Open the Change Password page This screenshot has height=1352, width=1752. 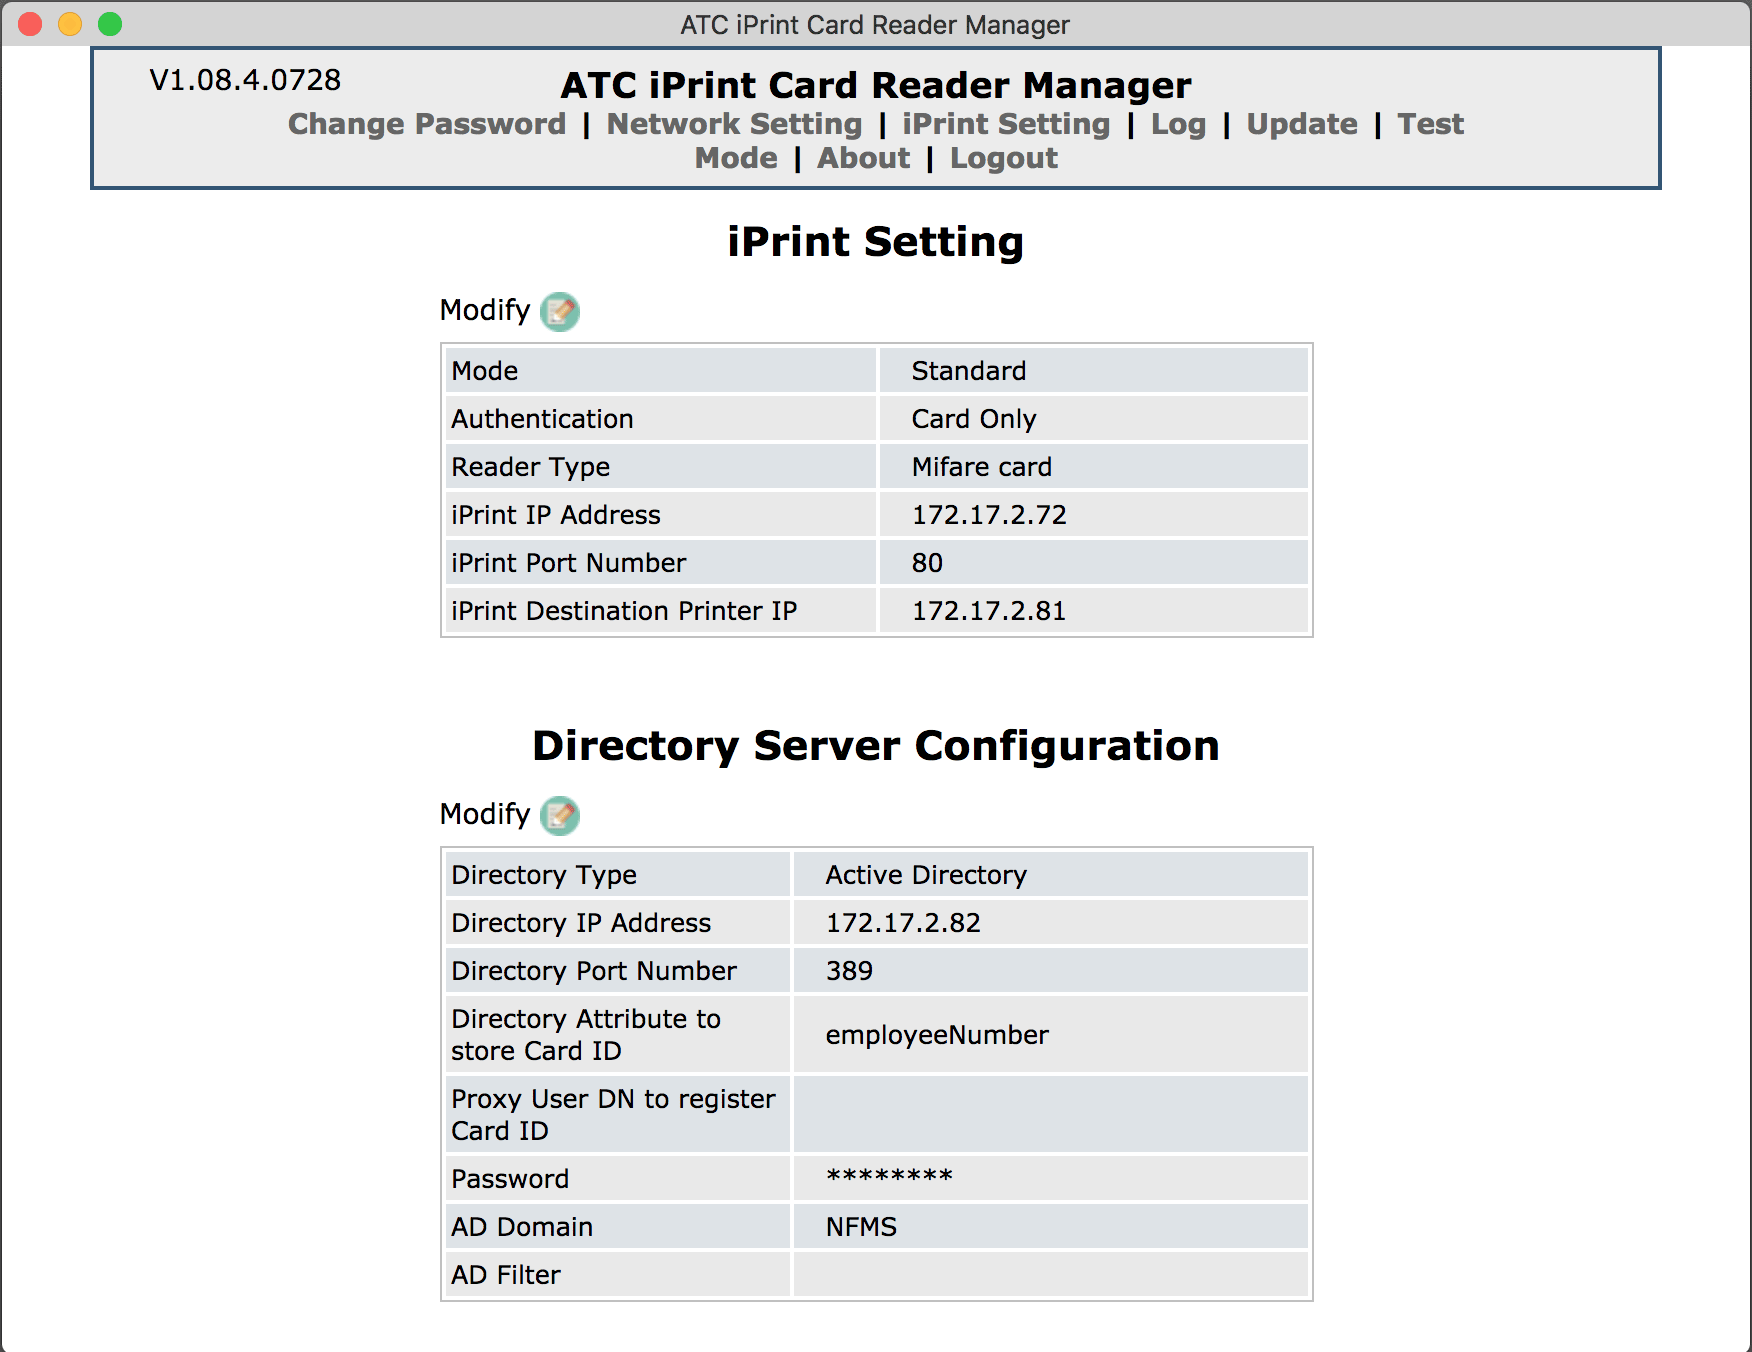(x=427, y=124)
